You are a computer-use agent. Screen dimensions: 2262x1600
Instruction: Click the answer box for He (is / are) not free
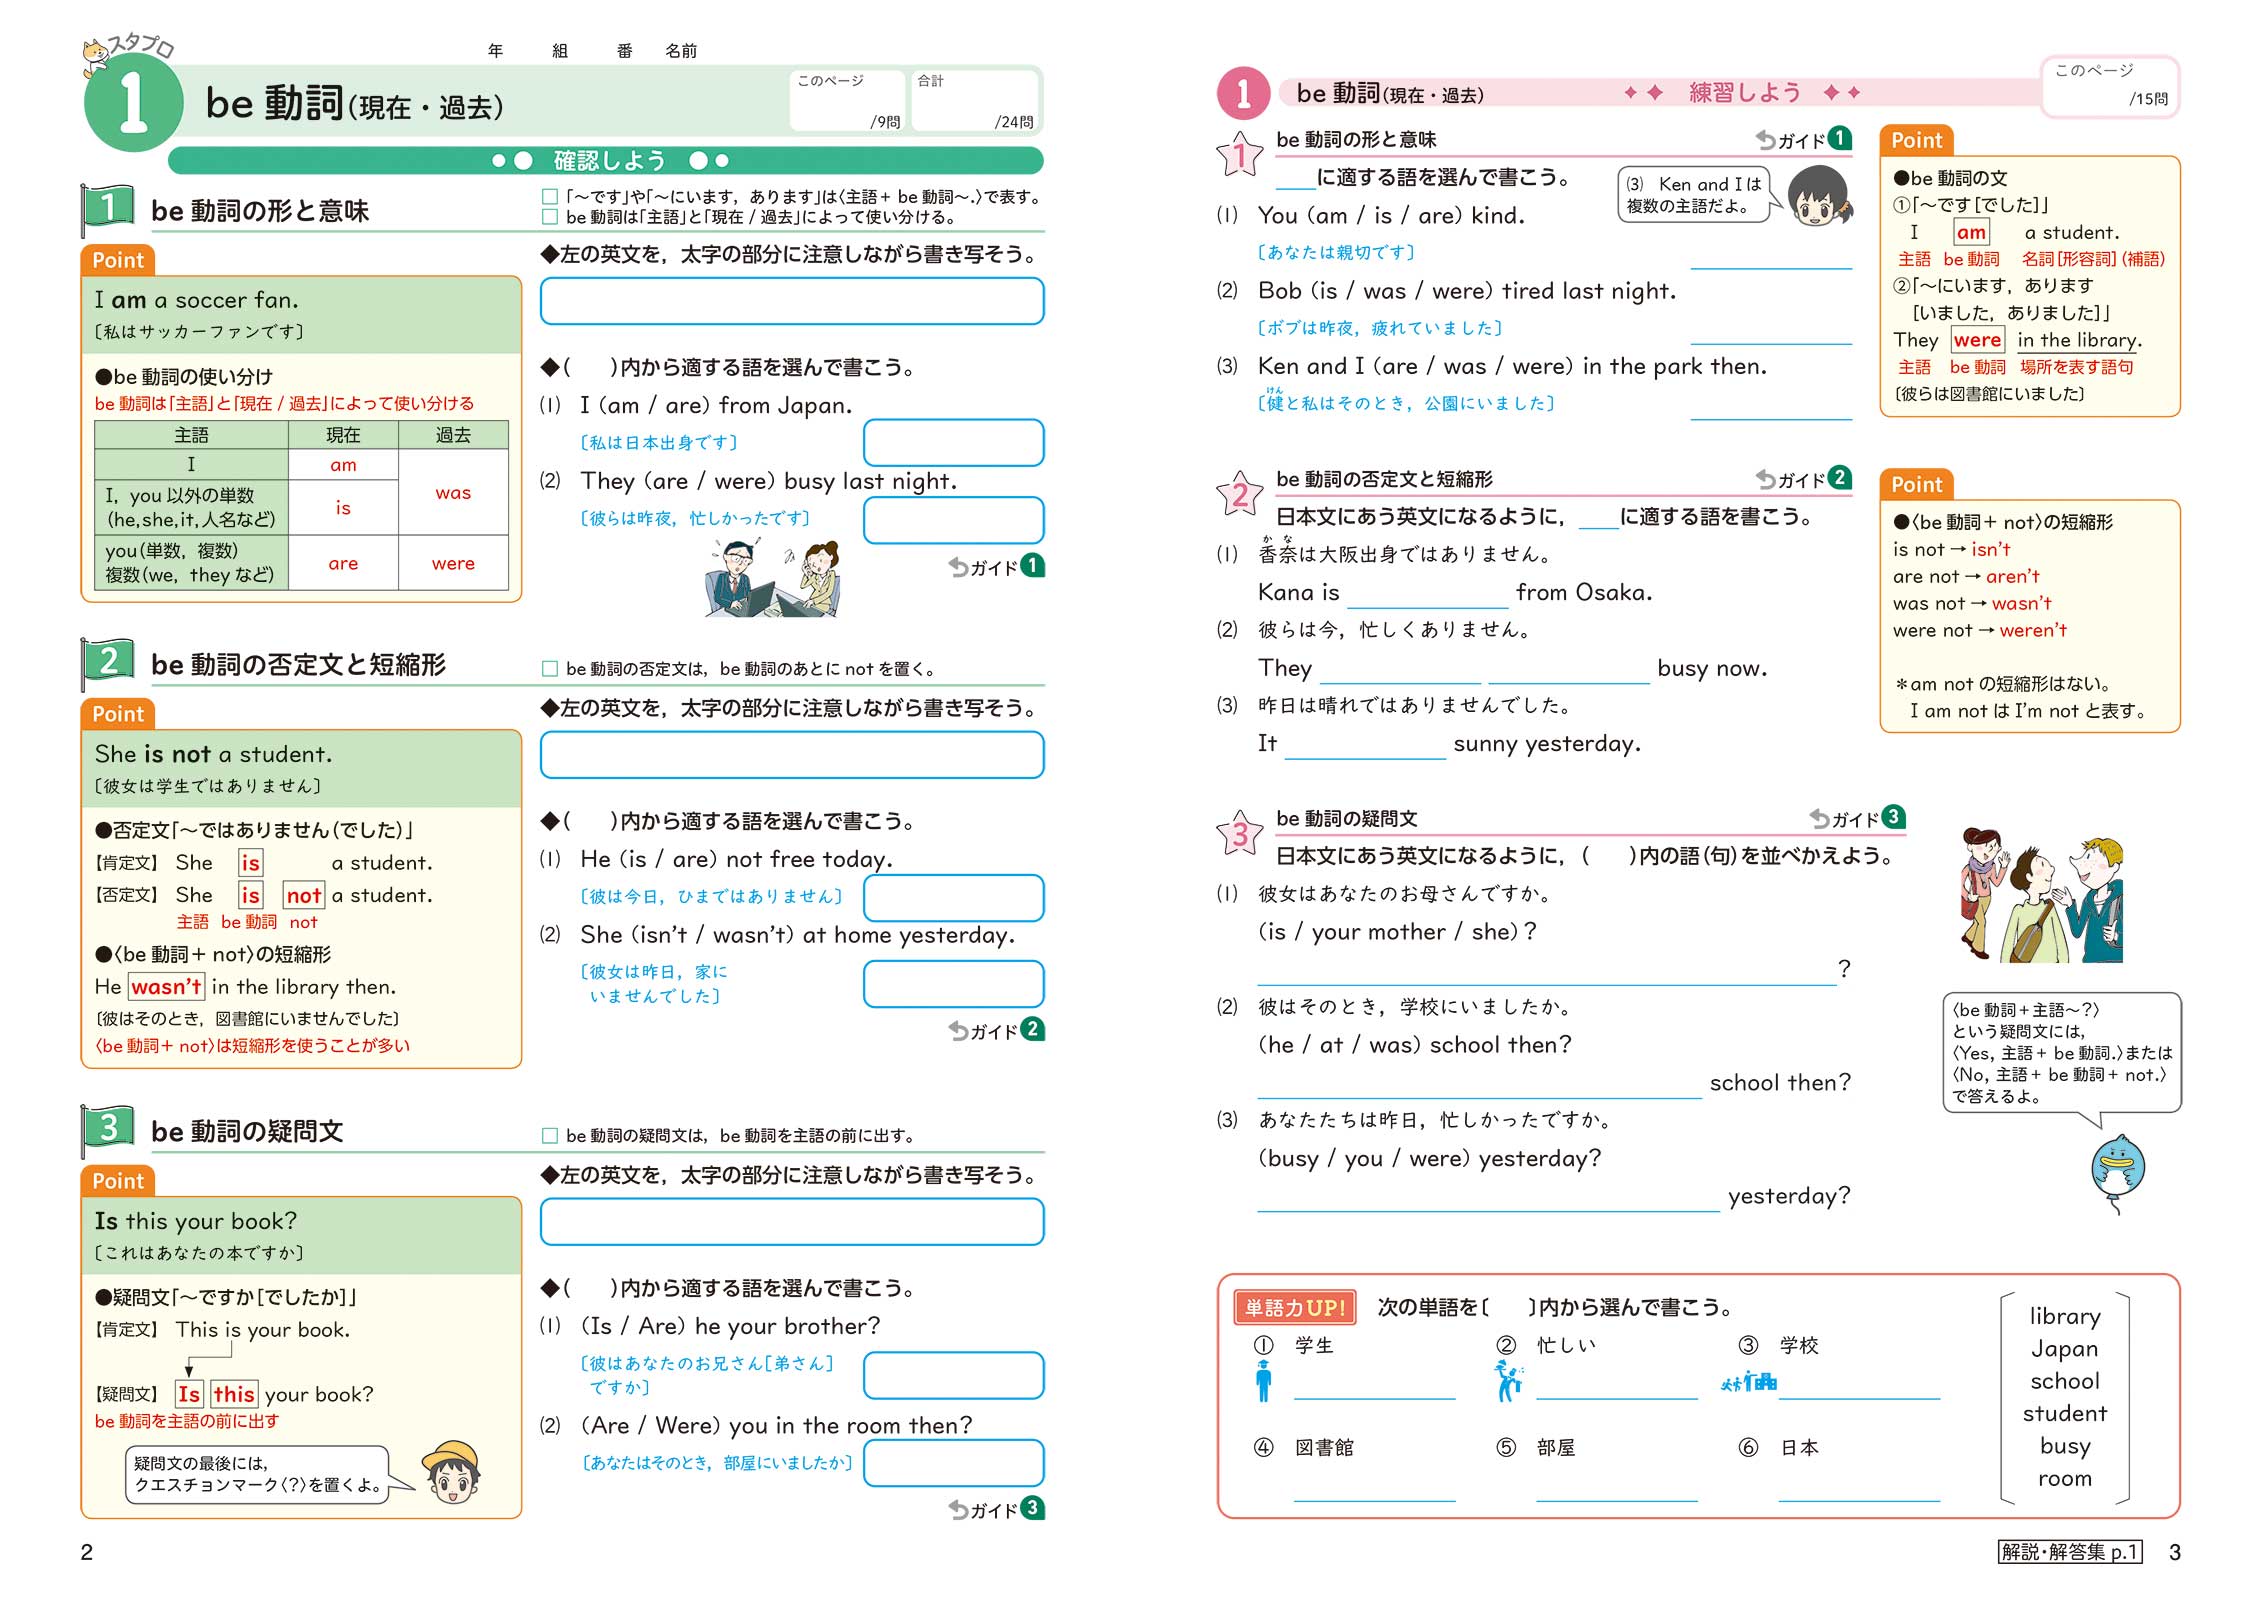click(x=953, y=898)
